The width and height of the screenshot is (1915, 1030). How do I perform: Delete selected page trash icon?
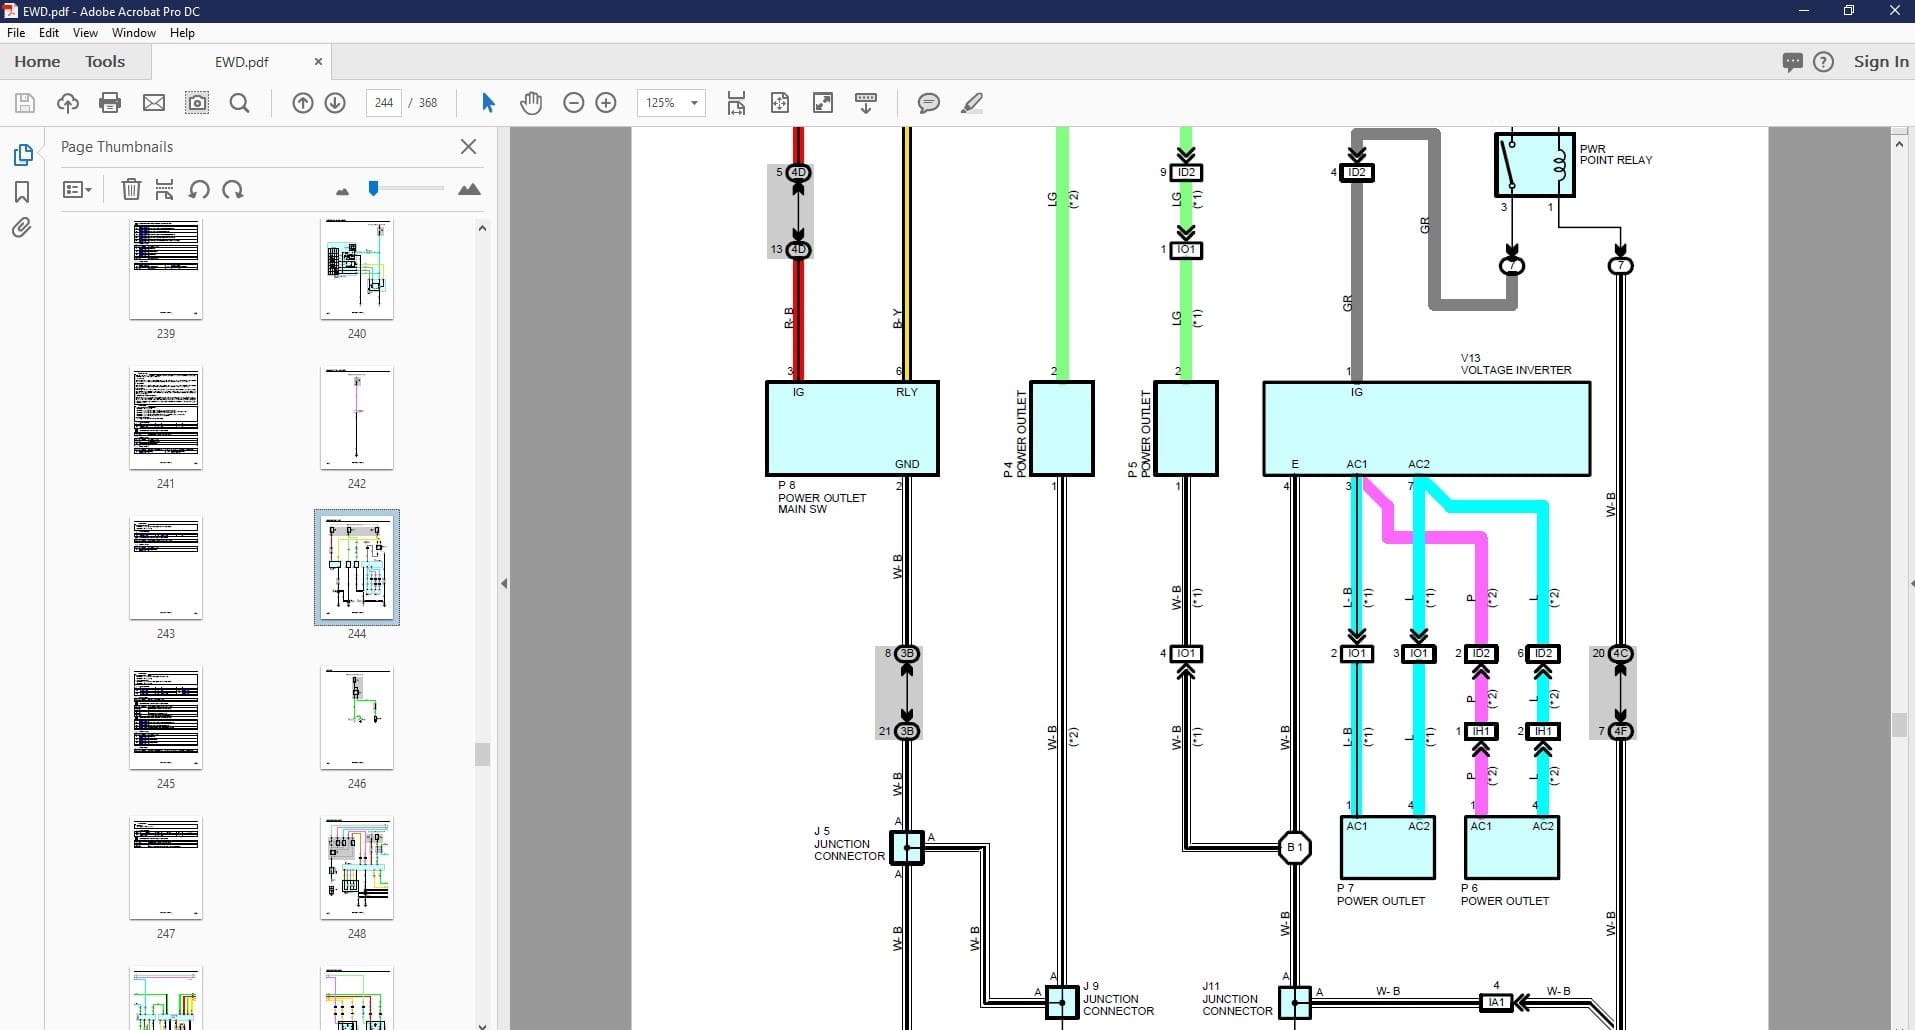(x=131, y=190)
